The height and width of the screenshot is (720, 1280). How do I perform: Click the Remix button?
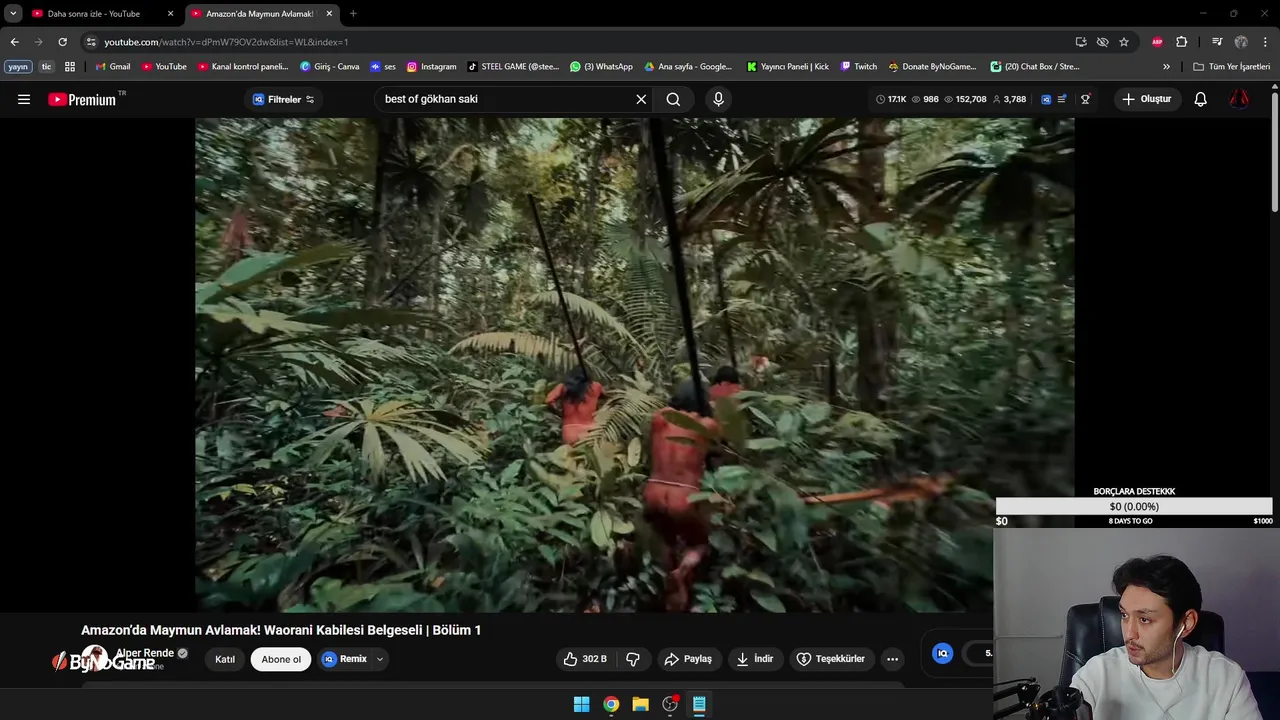(345, 659)
